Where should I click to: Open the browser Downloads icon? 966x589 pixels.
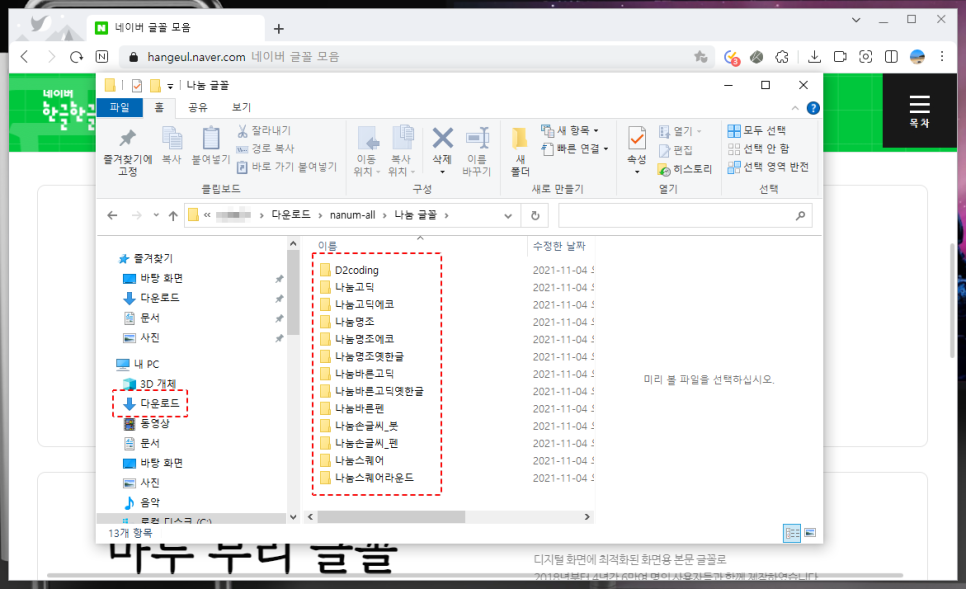pos(814,57)
